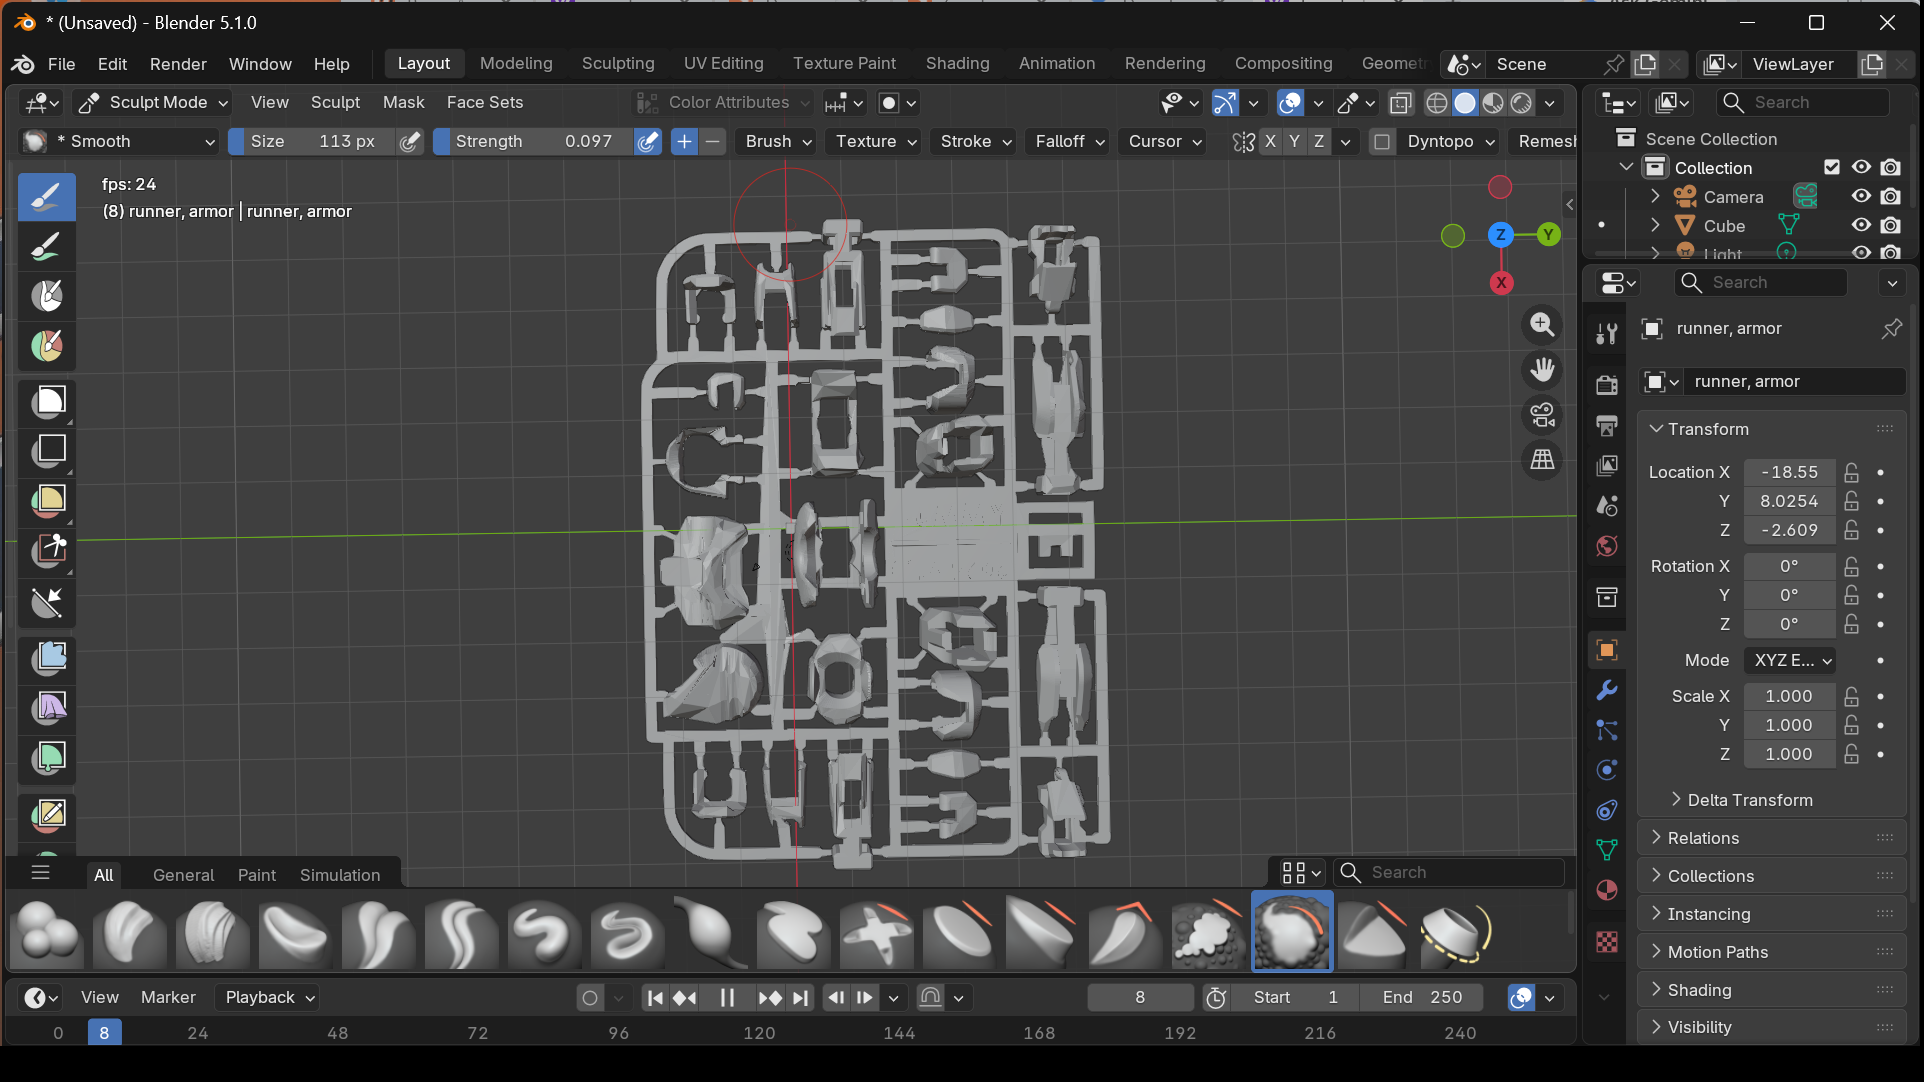
Task: Expand the Falloff dropdown
Action: click(1069, 142)
